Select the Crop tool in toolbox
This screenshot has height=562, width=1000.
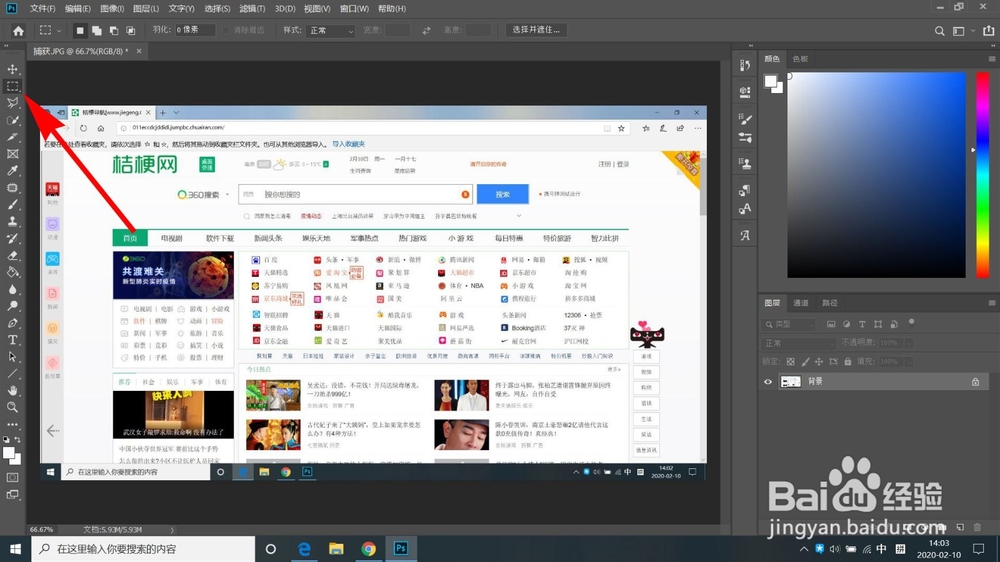click(x=12, y=137)
